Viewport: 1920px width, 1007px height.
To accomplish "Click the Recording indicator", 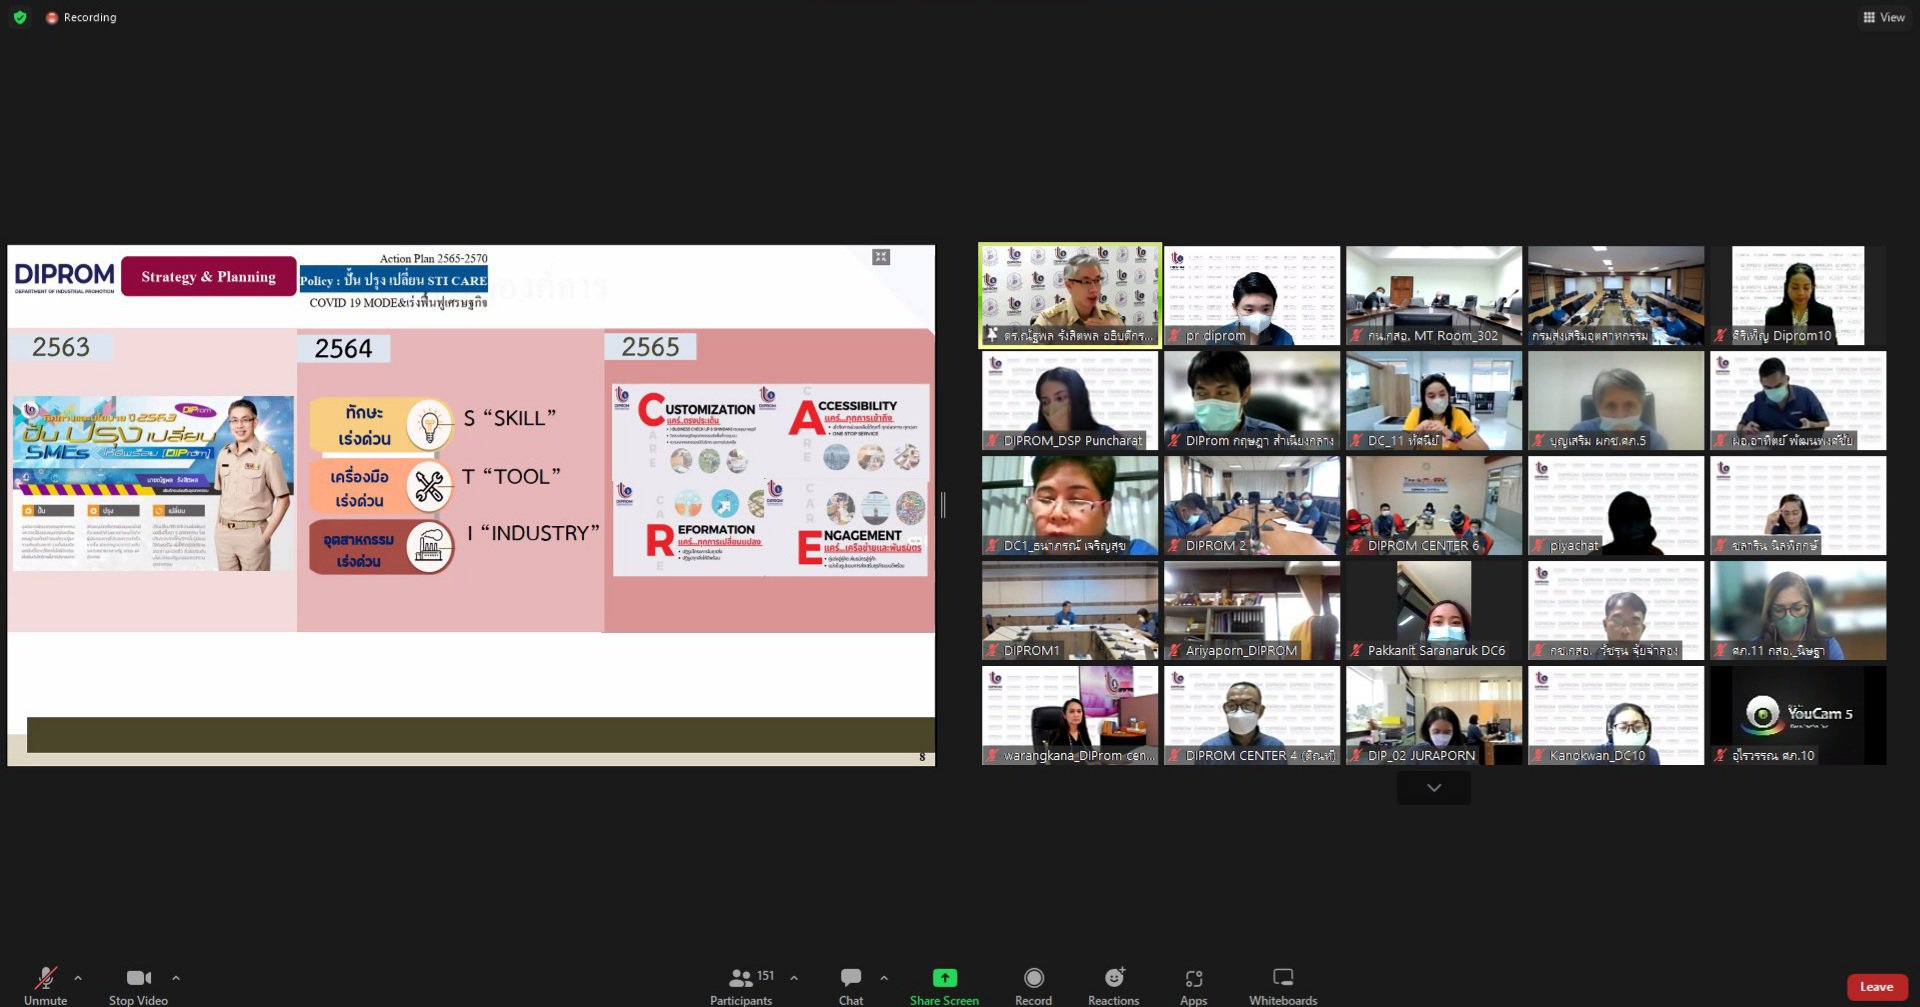I will 81,17.
